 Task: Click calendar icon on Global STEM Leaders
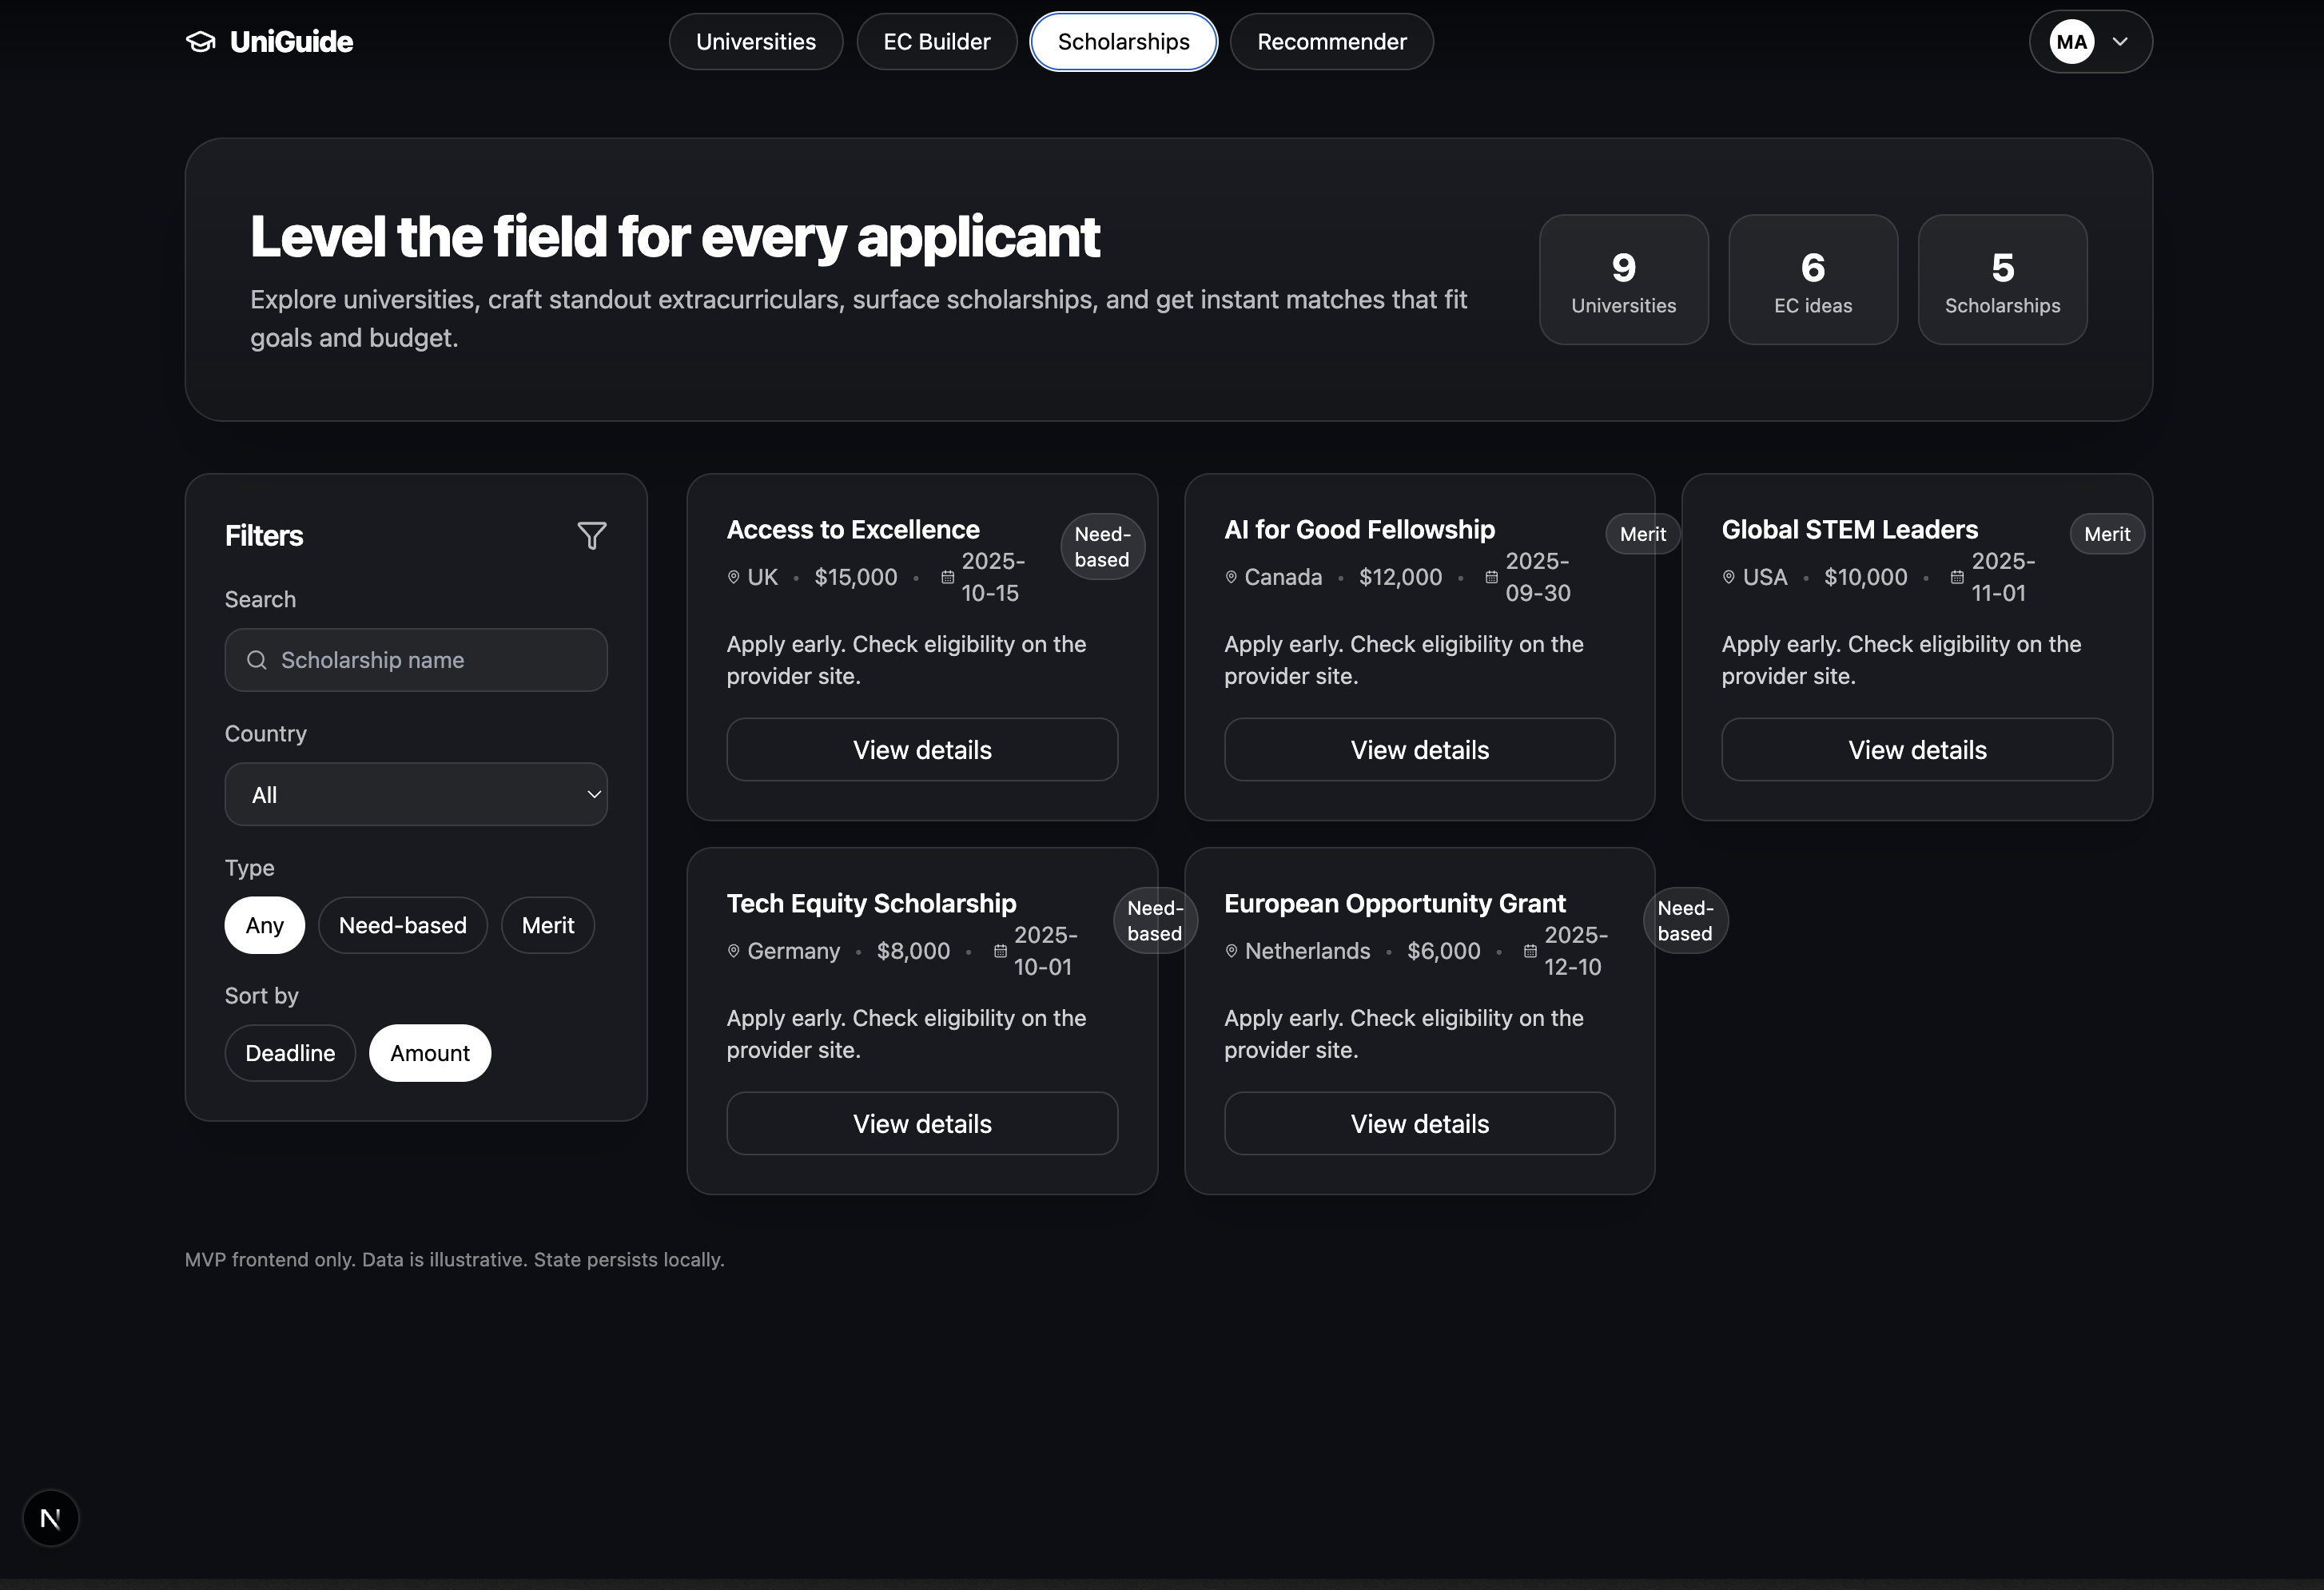pyautogui.click(x=1957, y=577)
